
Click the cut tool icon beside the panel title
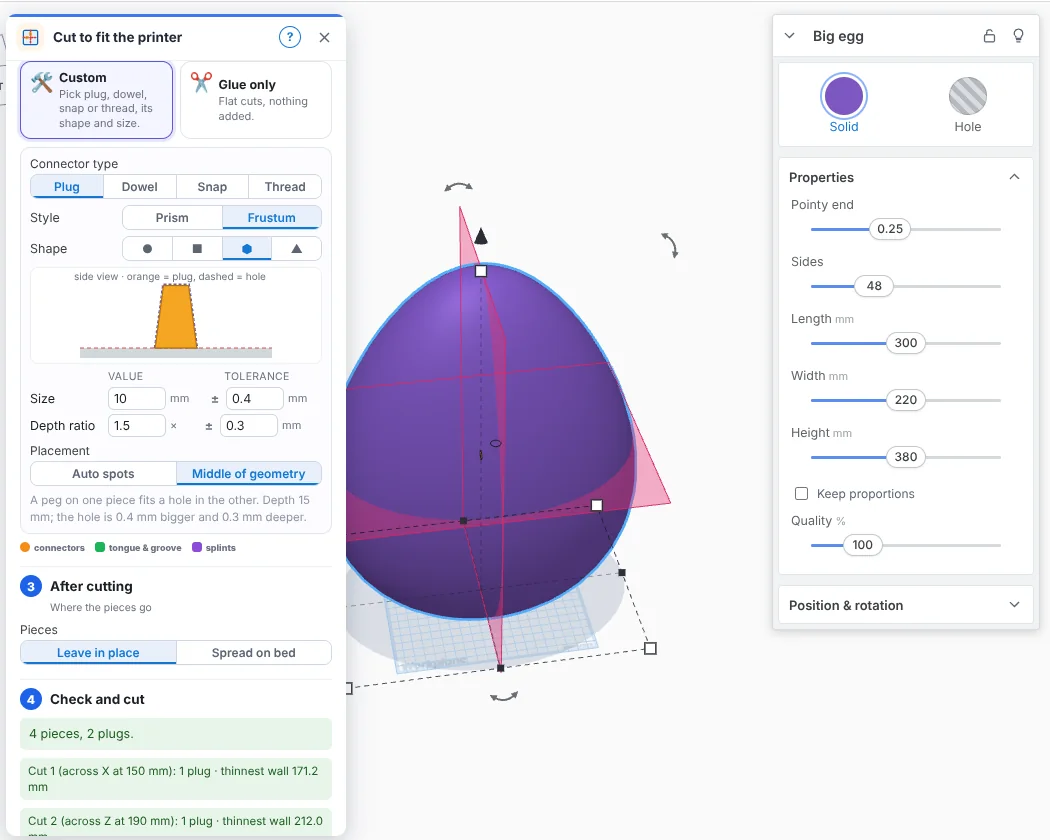click(x=30, y=37)
